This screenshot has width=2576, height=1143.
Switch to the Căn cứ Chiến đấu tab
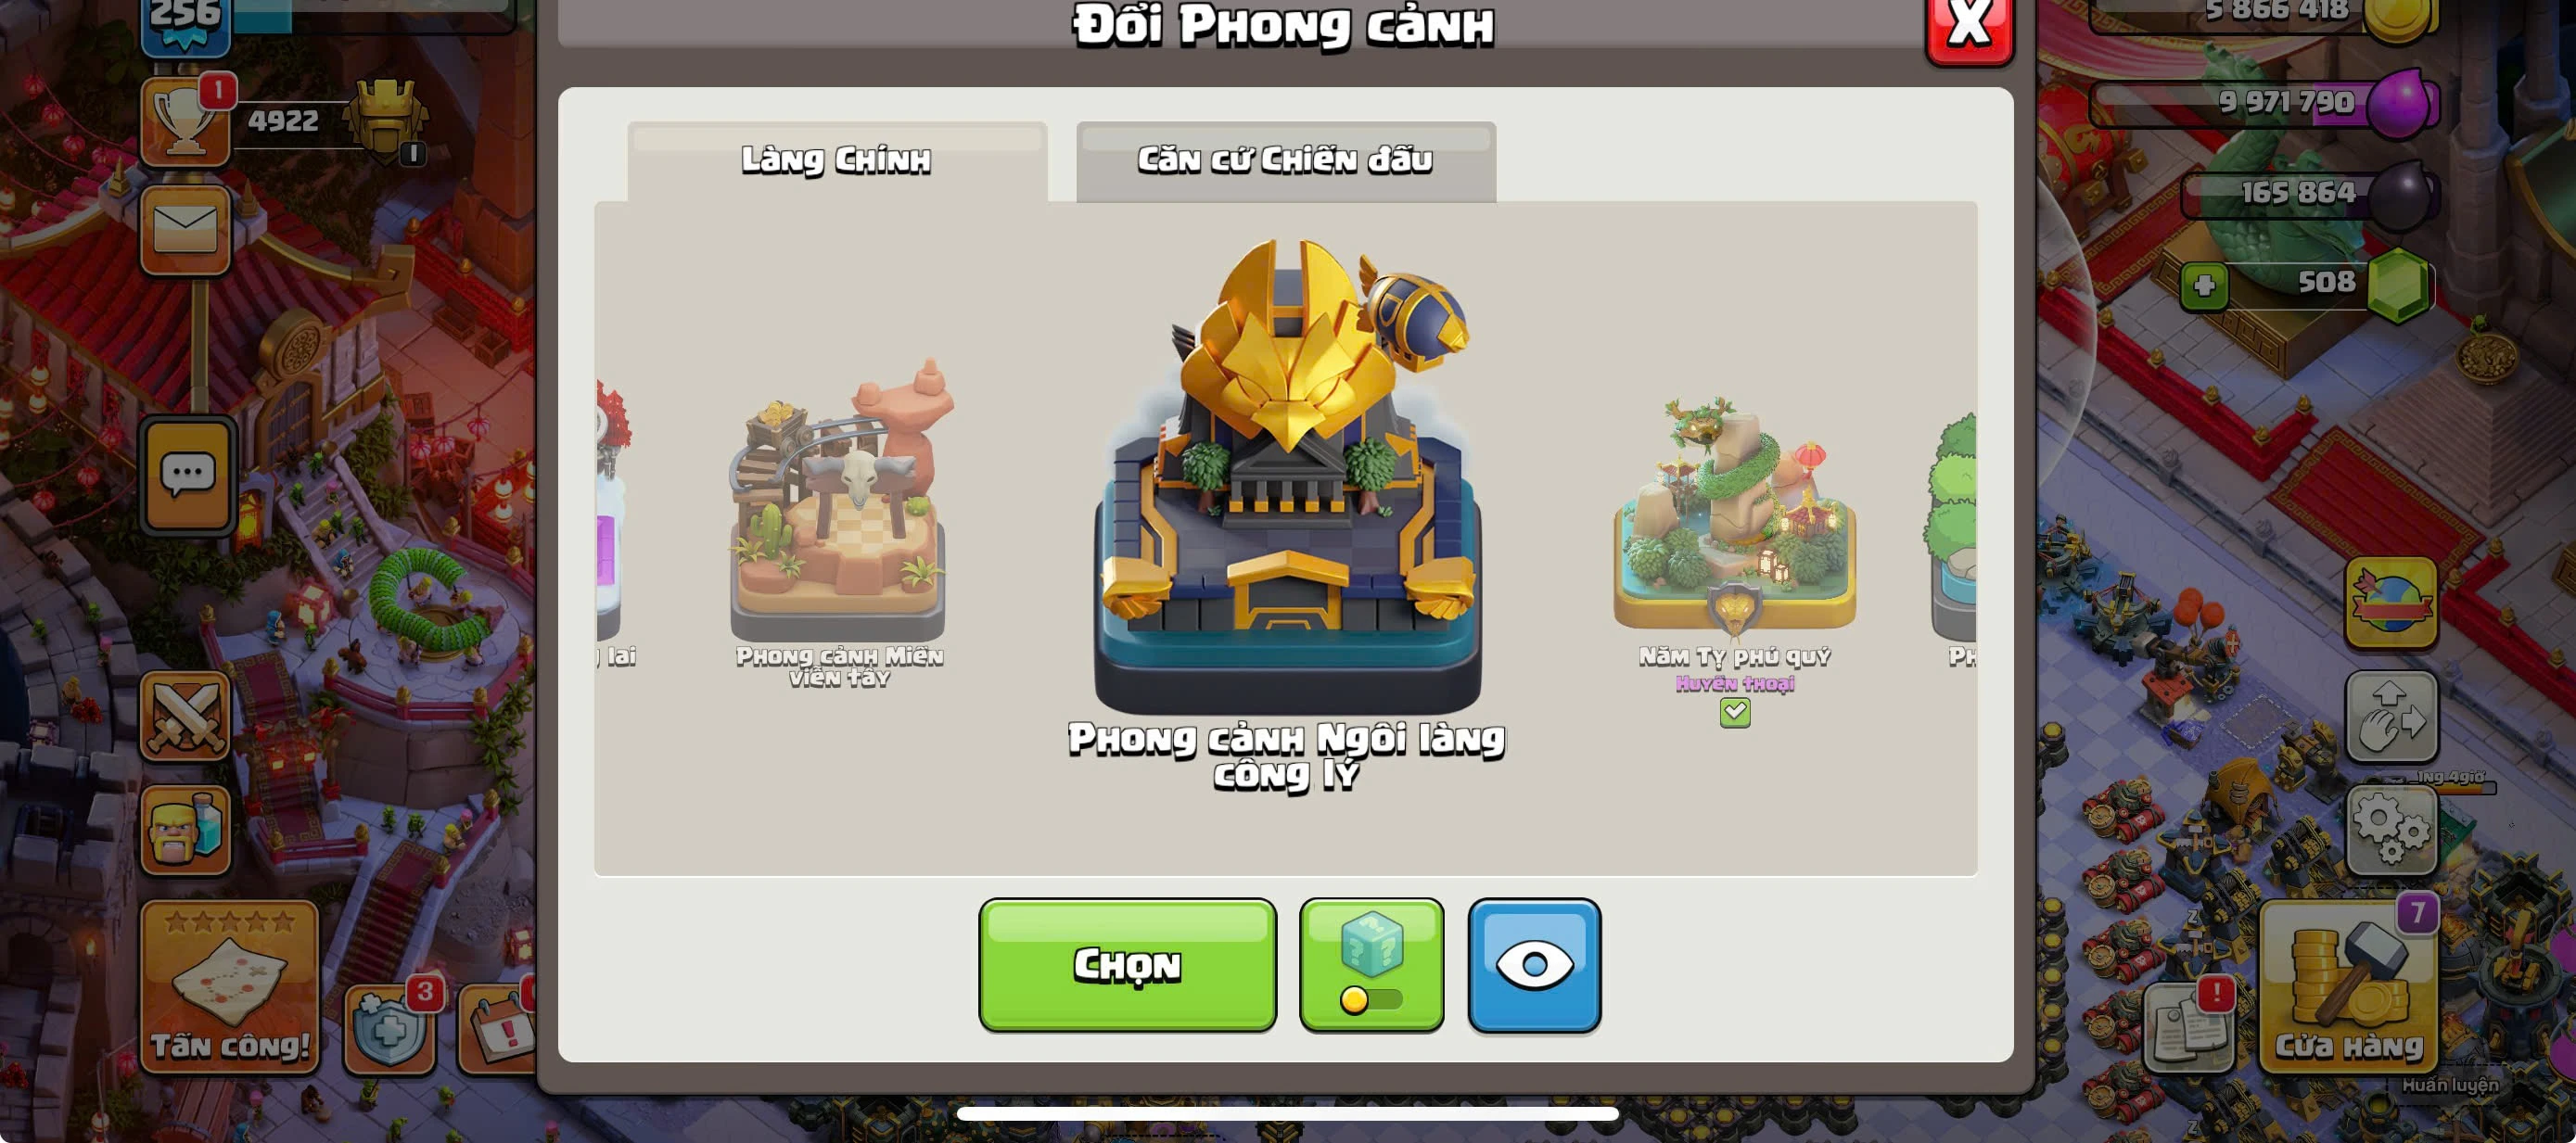(x=1286, y=160)
